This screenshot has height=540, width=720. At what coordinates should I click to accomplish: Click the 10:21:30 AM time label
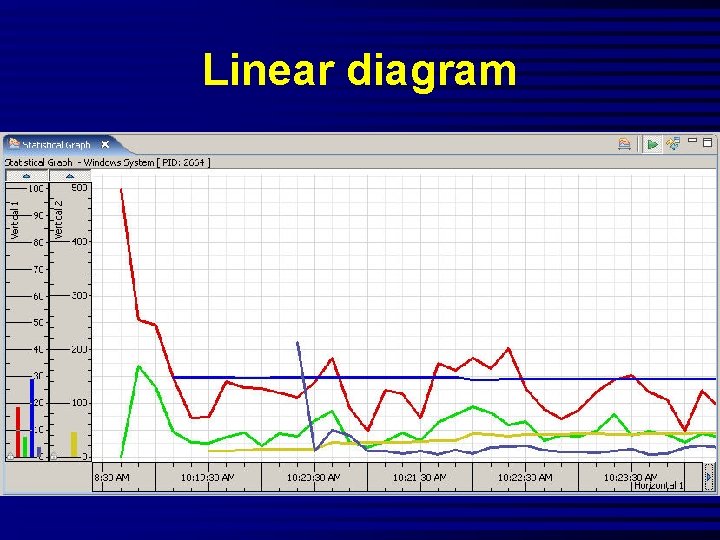[419, 478]
